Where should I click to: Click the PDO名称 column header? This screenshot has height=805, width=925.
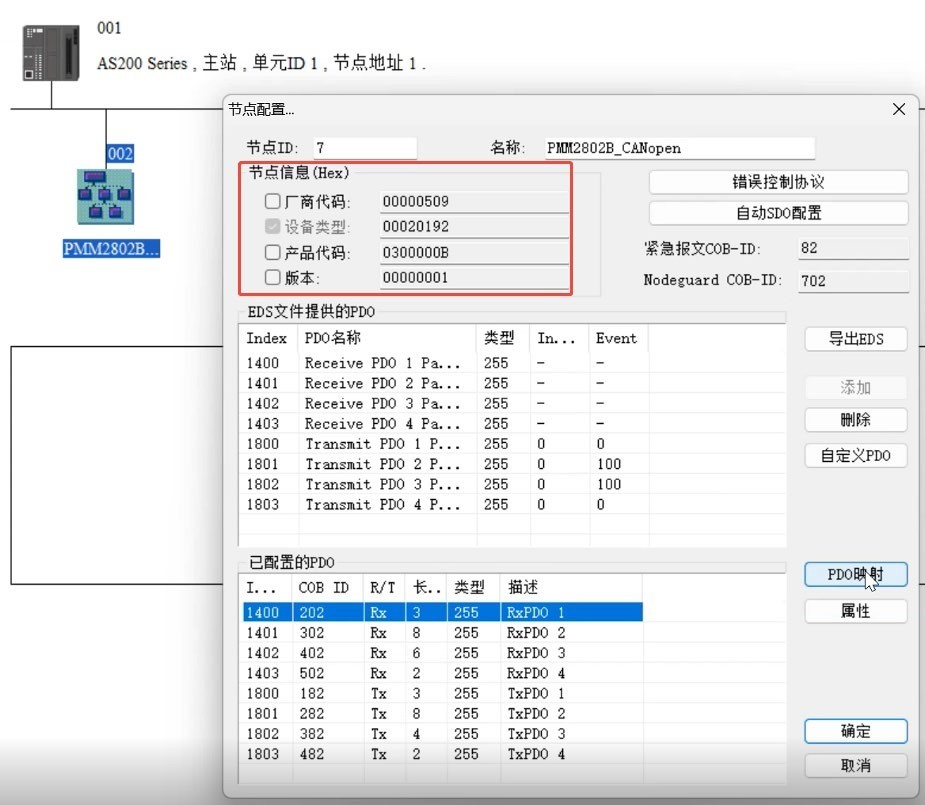tap(387, 339)
